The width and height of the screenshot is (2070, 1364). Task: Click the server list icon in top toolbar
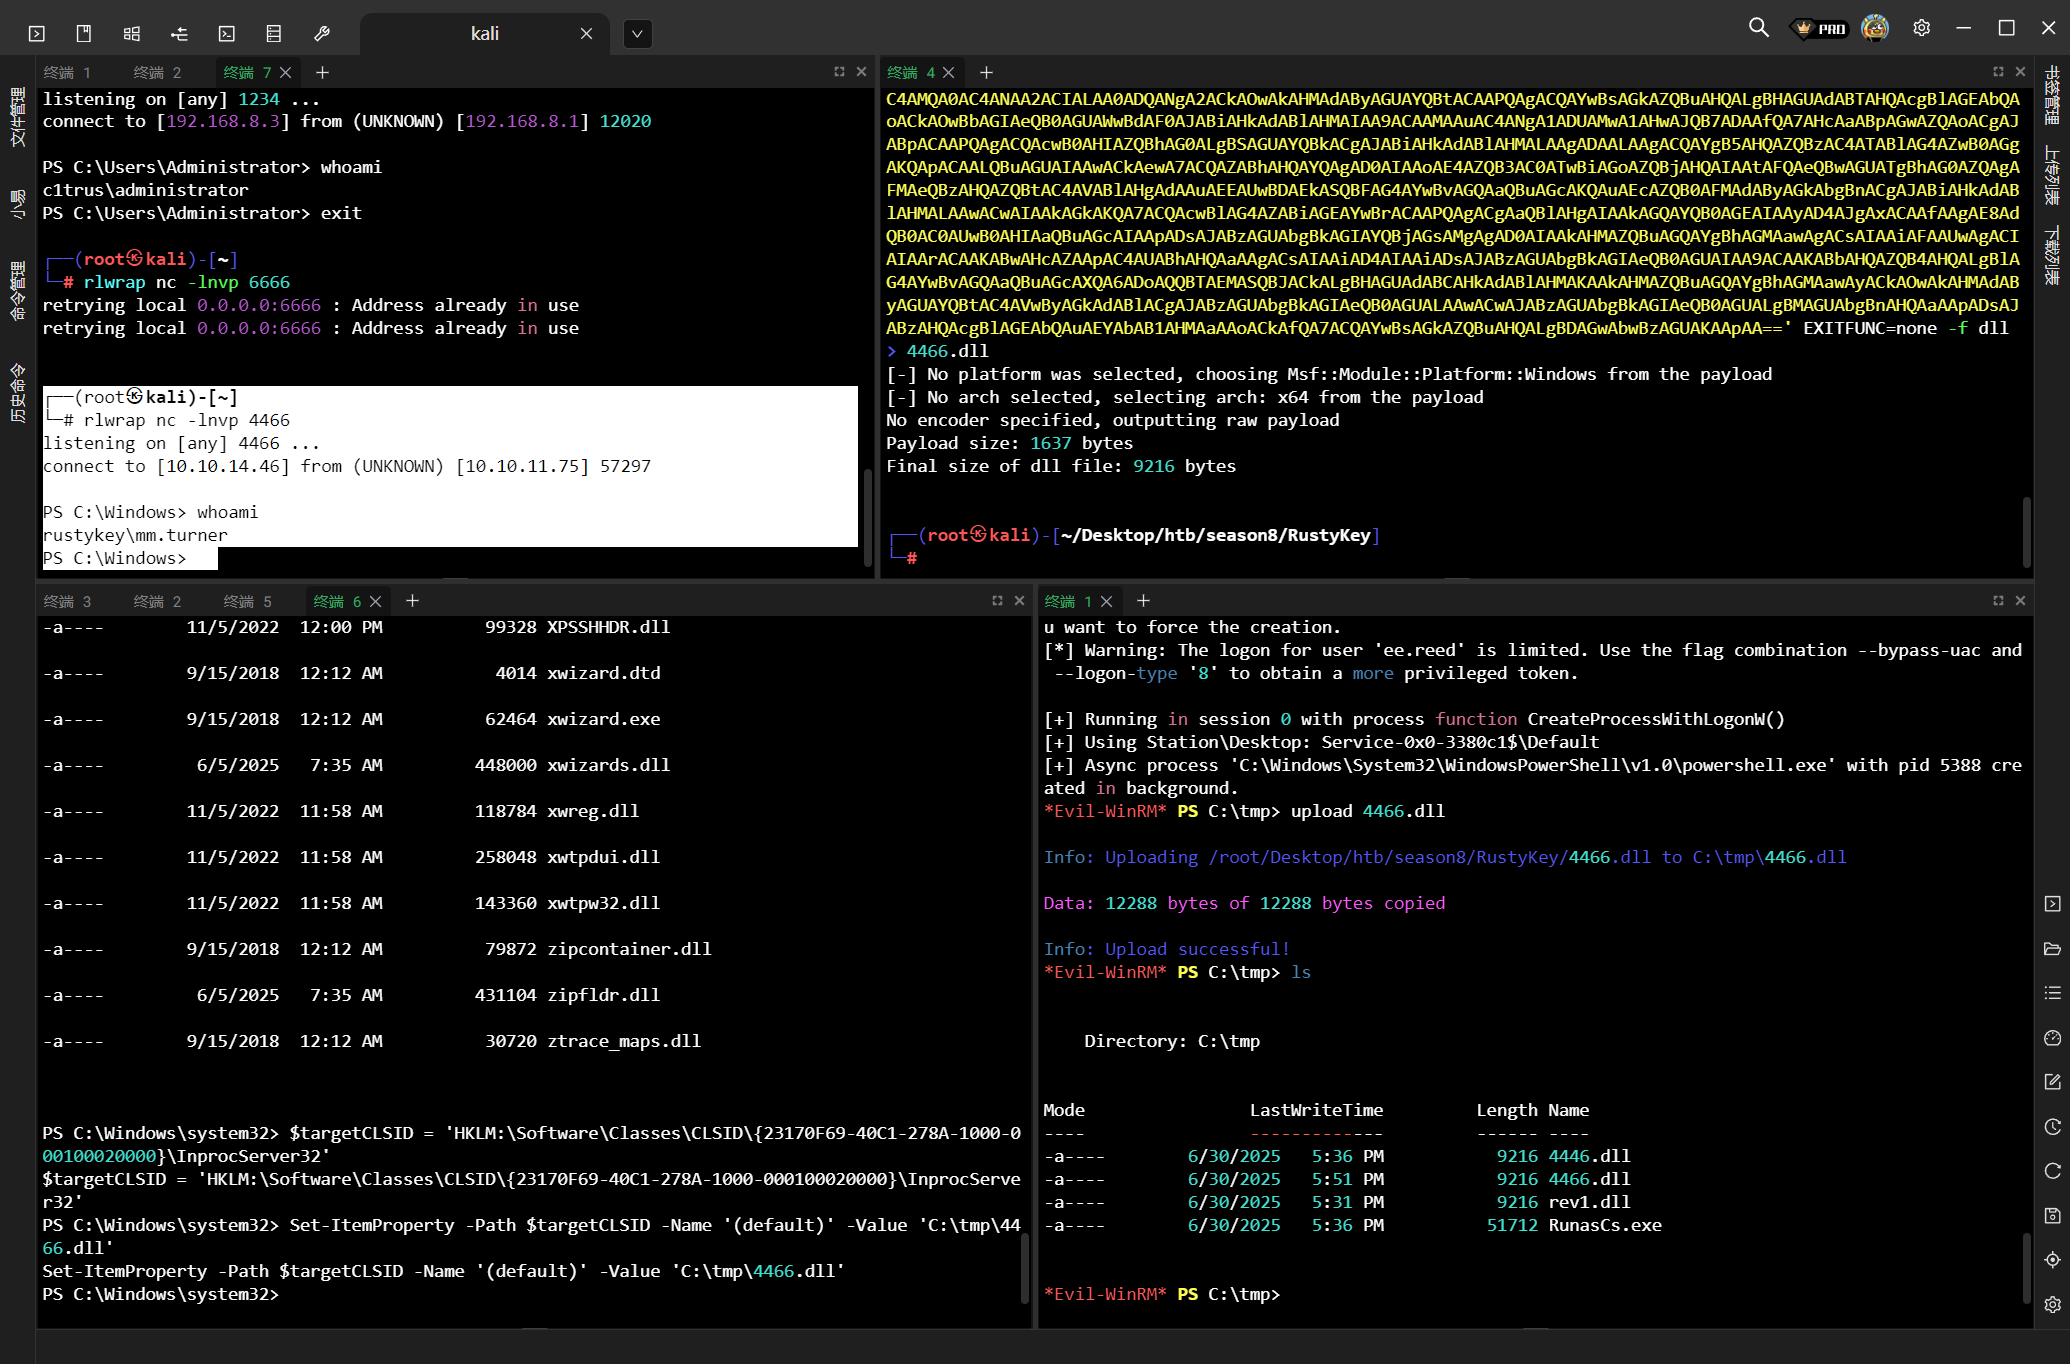[274, 33]
